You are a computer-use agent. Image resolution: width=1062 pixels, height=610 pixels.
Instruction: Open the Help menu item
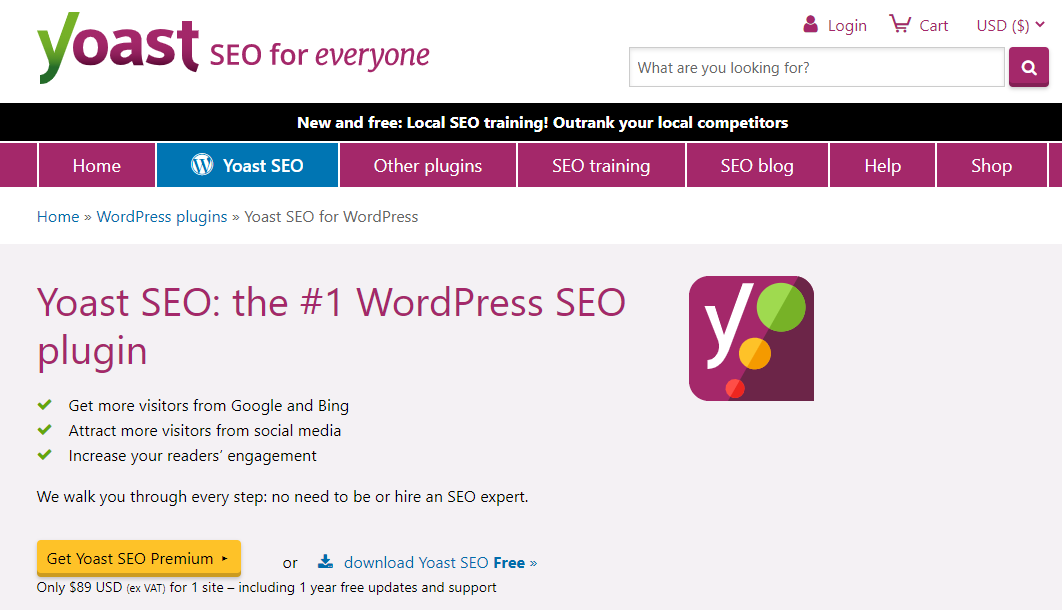pos(883,165)
